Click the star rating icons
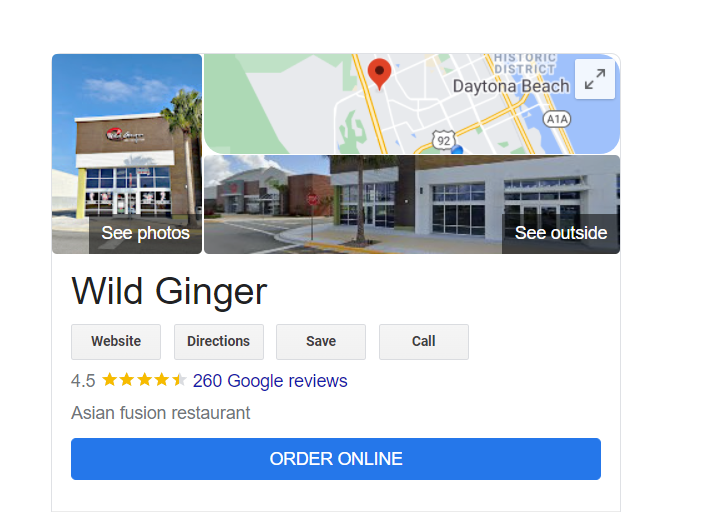Screen dimensions: 709x512 144,380
